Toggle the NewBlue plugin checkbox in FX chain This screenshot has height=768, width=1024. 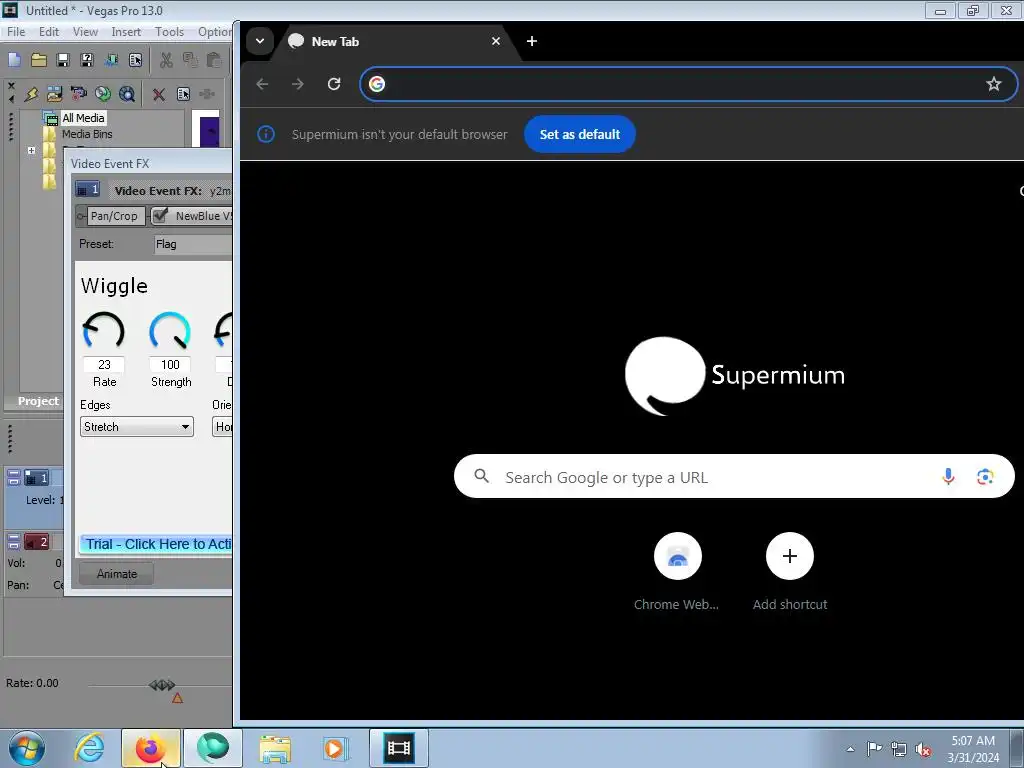(x=160, y=216)
